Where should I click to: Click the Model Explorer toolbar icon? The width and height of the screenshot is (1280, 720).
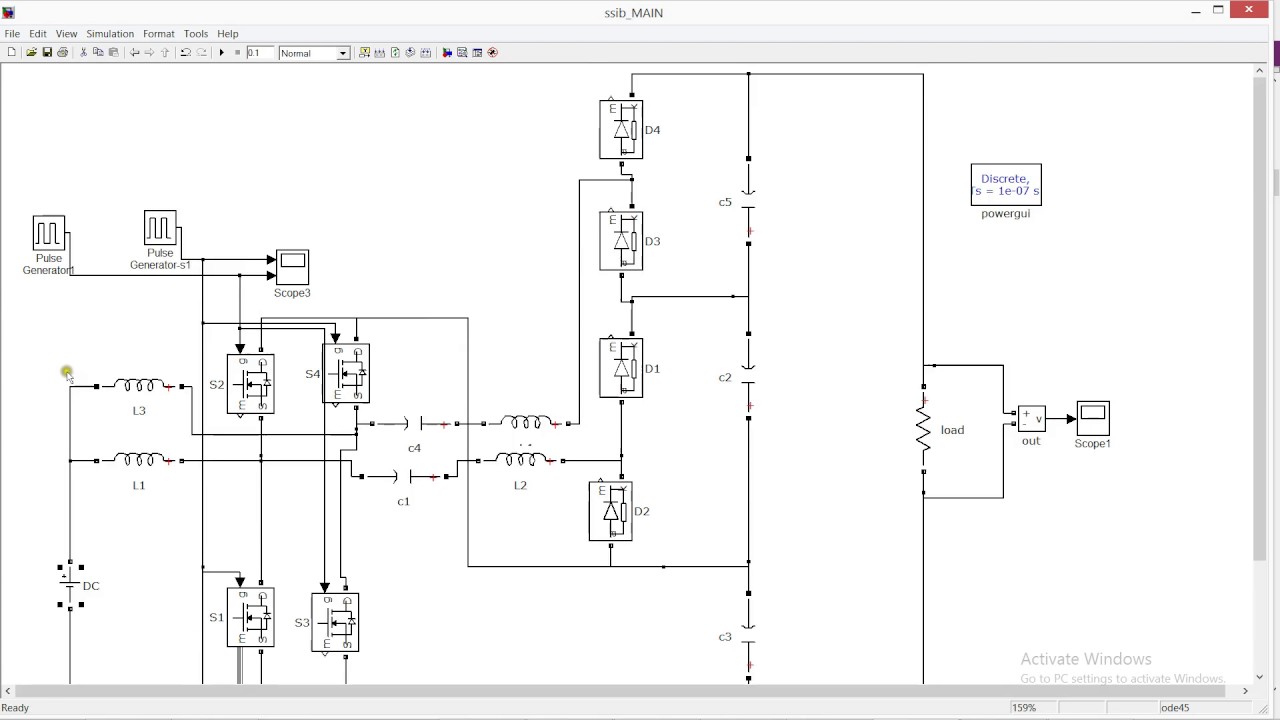(x=462, y=52)
